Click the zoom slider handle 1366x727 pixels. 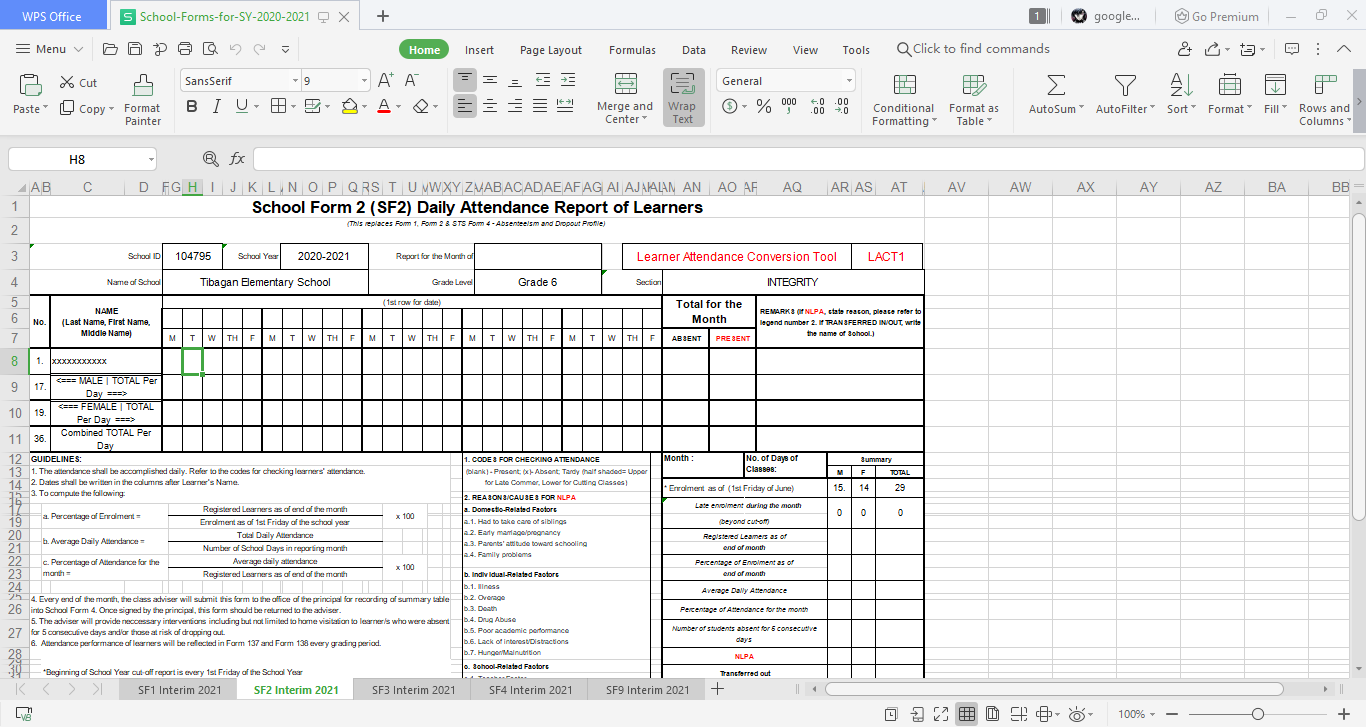click(1258, 714)
